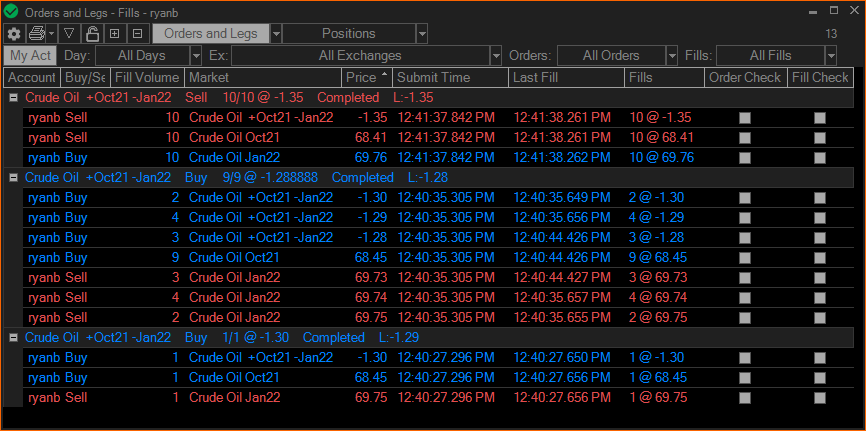Open the All Days dropdown

point(195,56)
